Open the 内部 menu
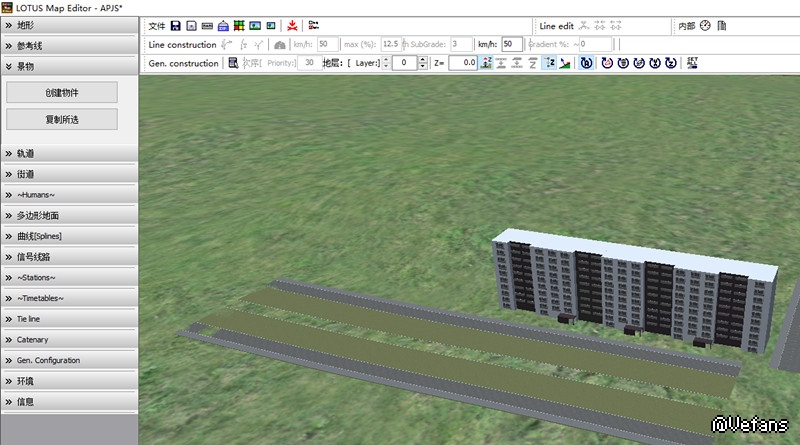Screen dimensions: 800x445 pos(686,25)
